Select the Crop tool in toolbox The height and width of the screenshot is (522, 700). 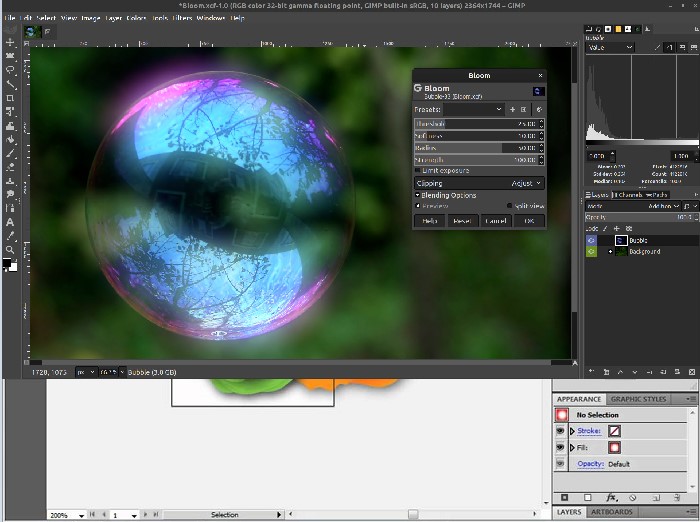[x=10, y=98]
